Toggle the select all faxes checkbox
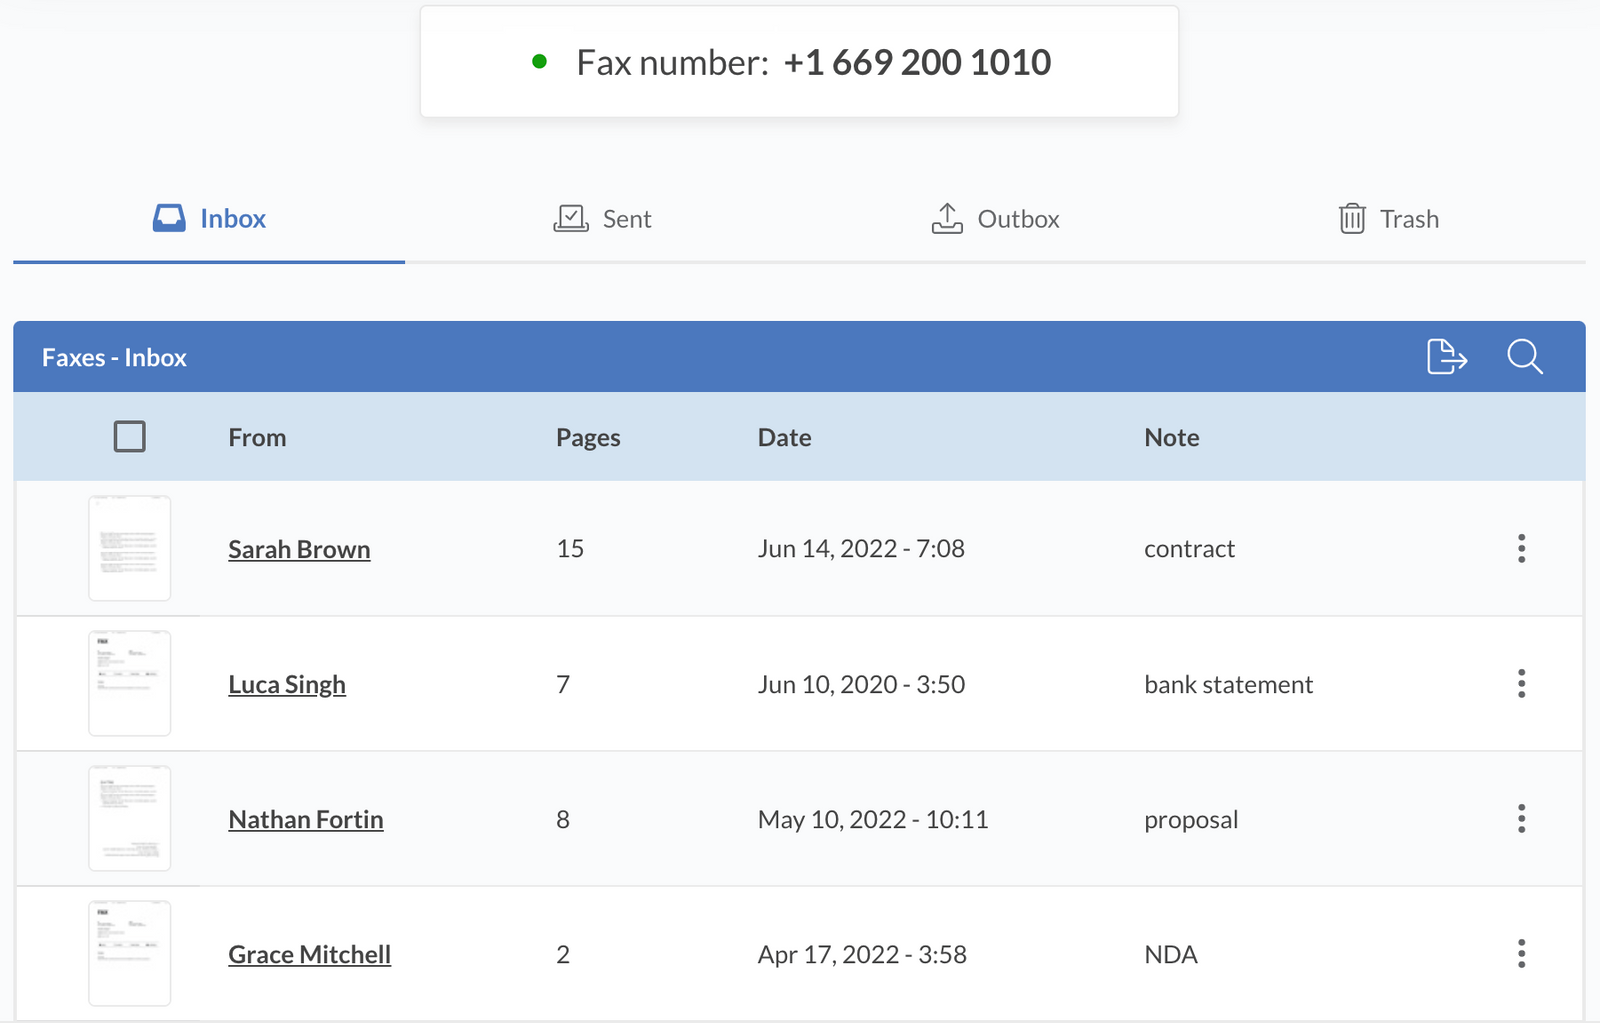 click(x=130, y=437)
